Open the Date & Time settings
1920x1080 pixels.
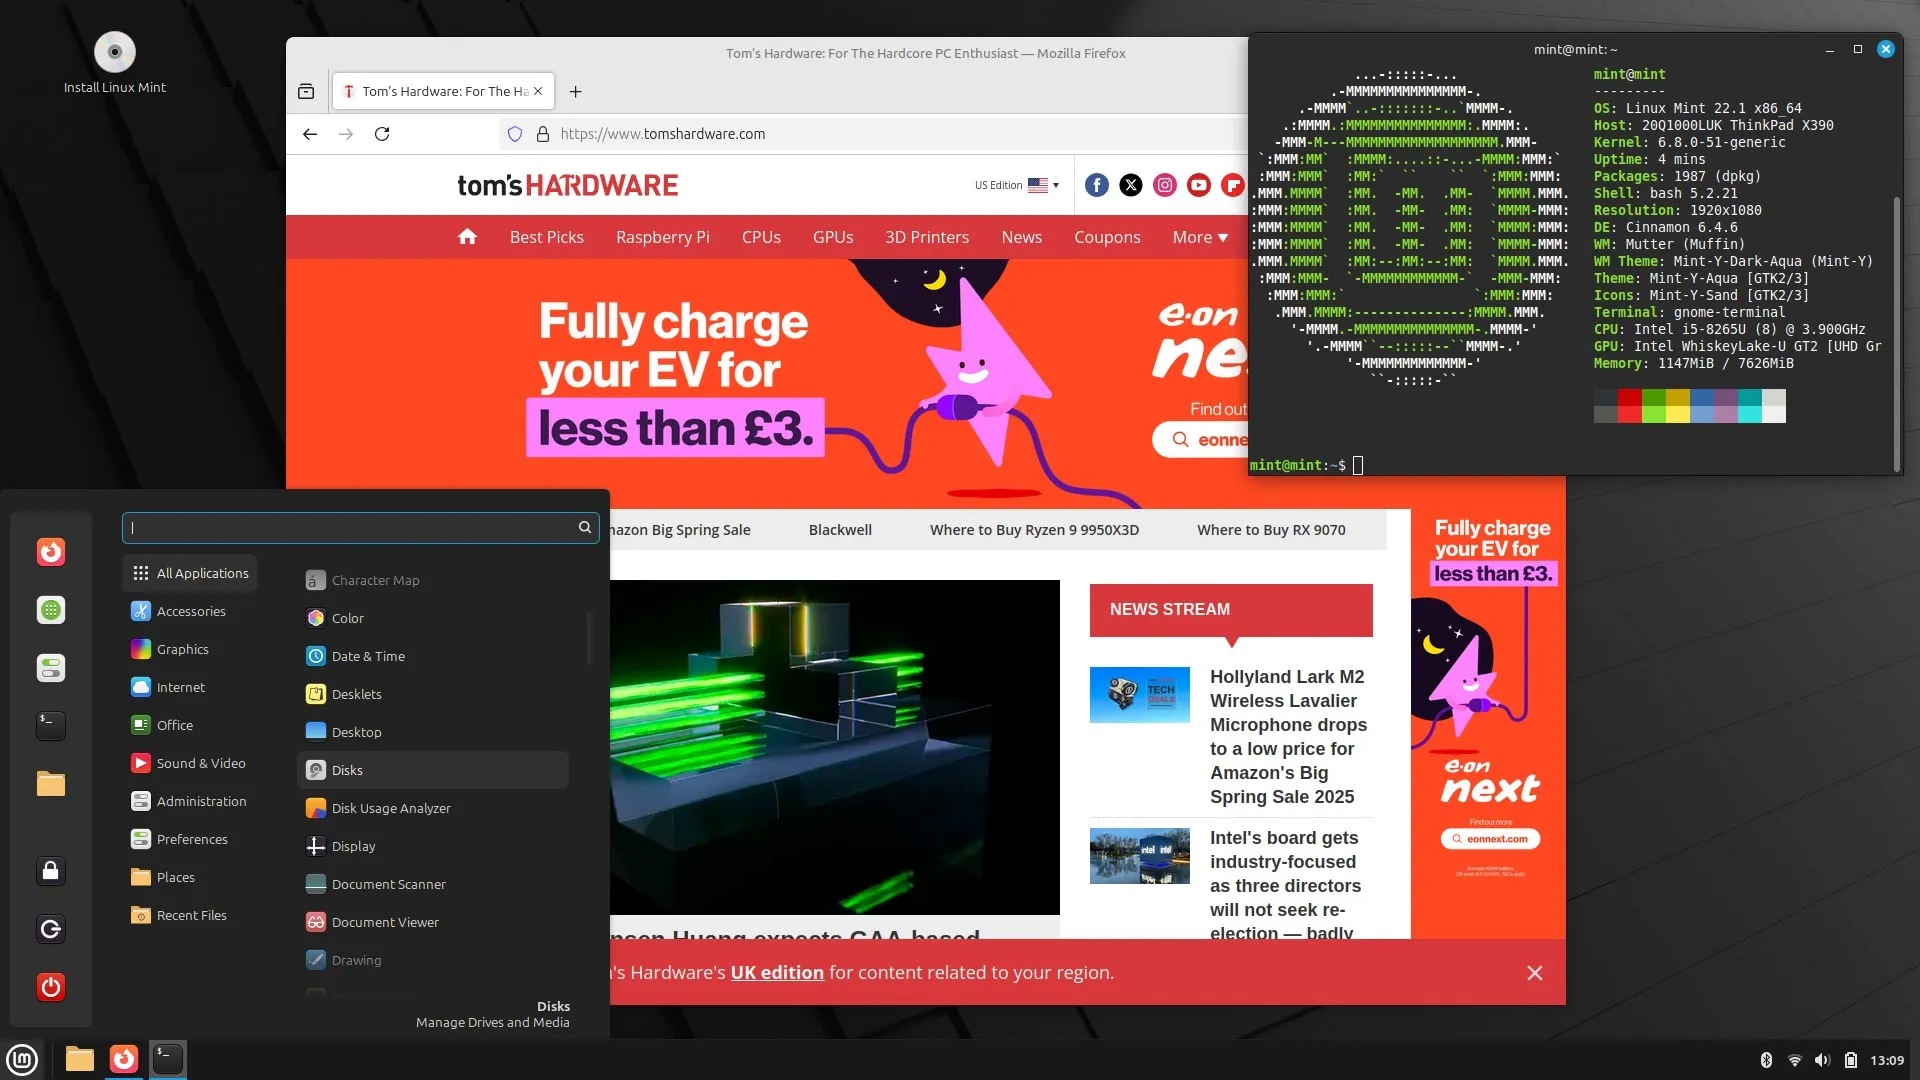coord(433,656)
